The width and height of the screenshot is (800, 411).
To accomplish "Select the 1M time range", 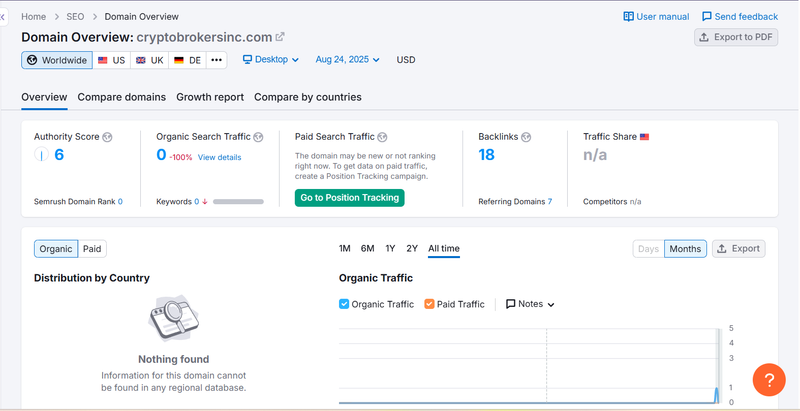I will [x=344, y=248].
